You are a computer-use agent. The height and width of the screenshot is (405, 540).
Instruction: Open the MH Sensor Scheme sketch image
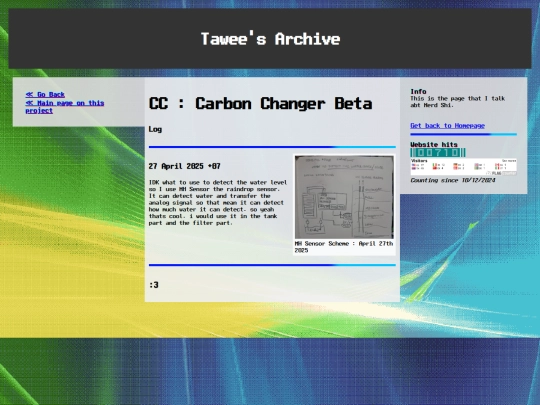coord(344,197)
